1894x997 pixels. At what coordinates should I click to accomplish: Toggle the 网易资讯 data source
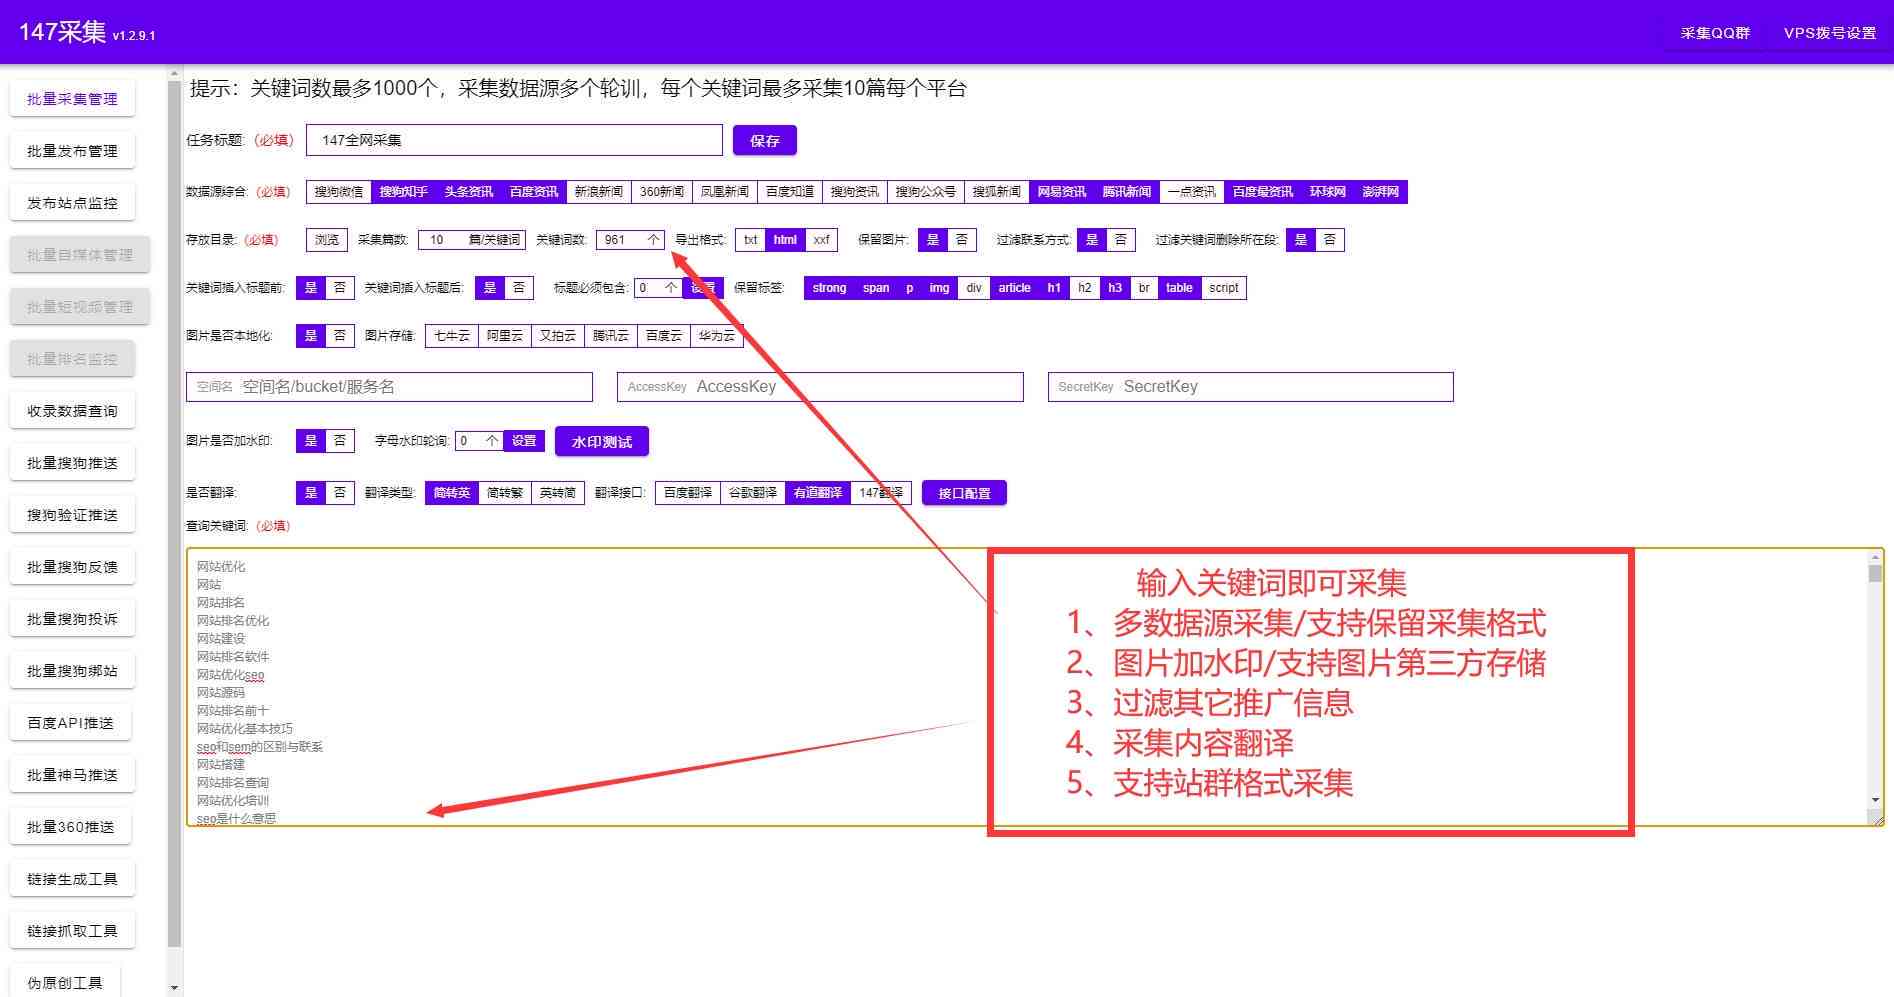point(1062,192)
